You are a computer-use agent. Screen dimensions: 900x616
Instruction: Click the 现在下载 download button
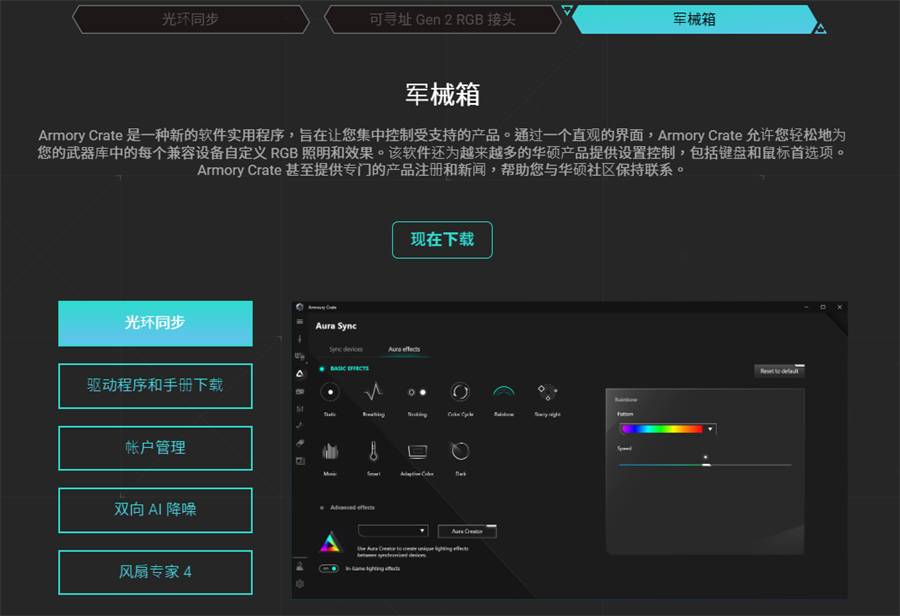pyautogui.click(x=442, y=240)
